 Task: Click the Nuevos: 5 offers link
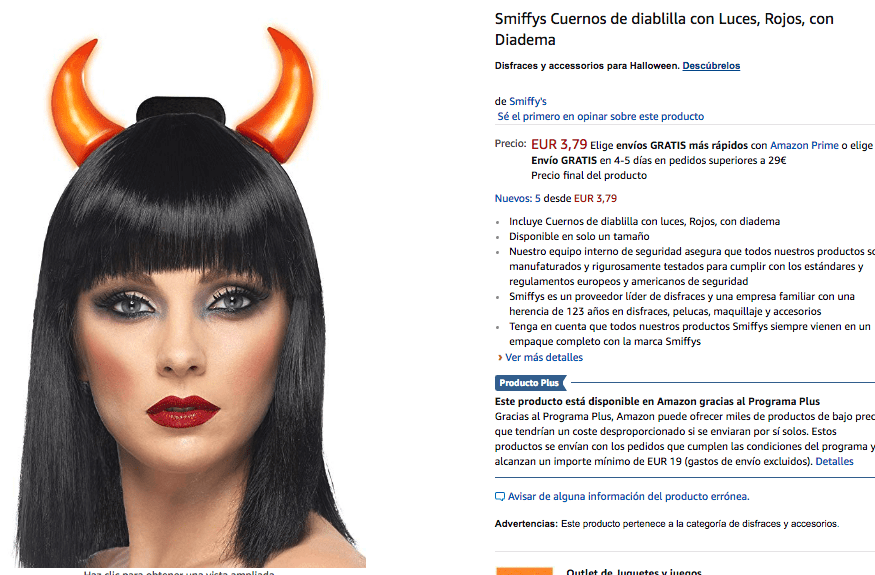click(517, 198)
